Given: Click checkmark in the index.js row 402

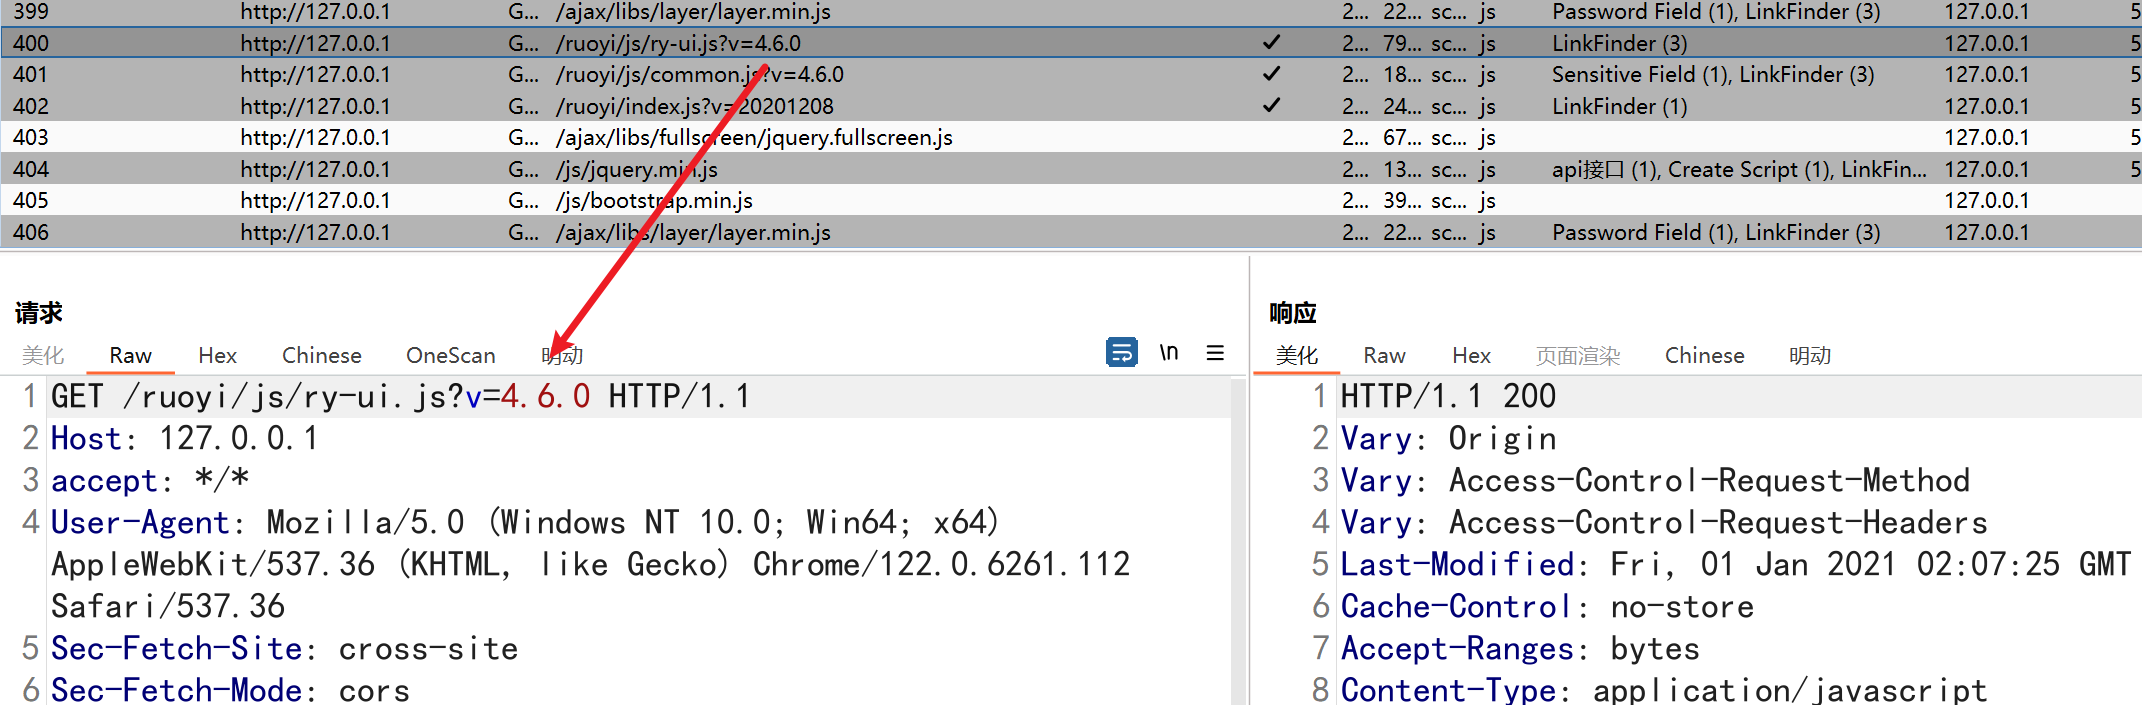Looking at the screenshot, I should point(1271,106).
